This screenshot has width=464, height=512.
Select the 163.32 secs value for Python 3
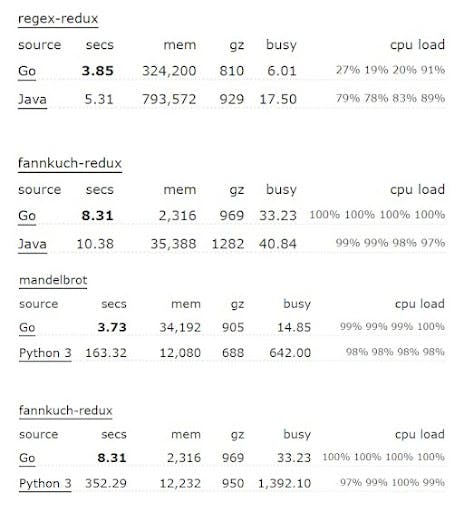click(106, 353)
